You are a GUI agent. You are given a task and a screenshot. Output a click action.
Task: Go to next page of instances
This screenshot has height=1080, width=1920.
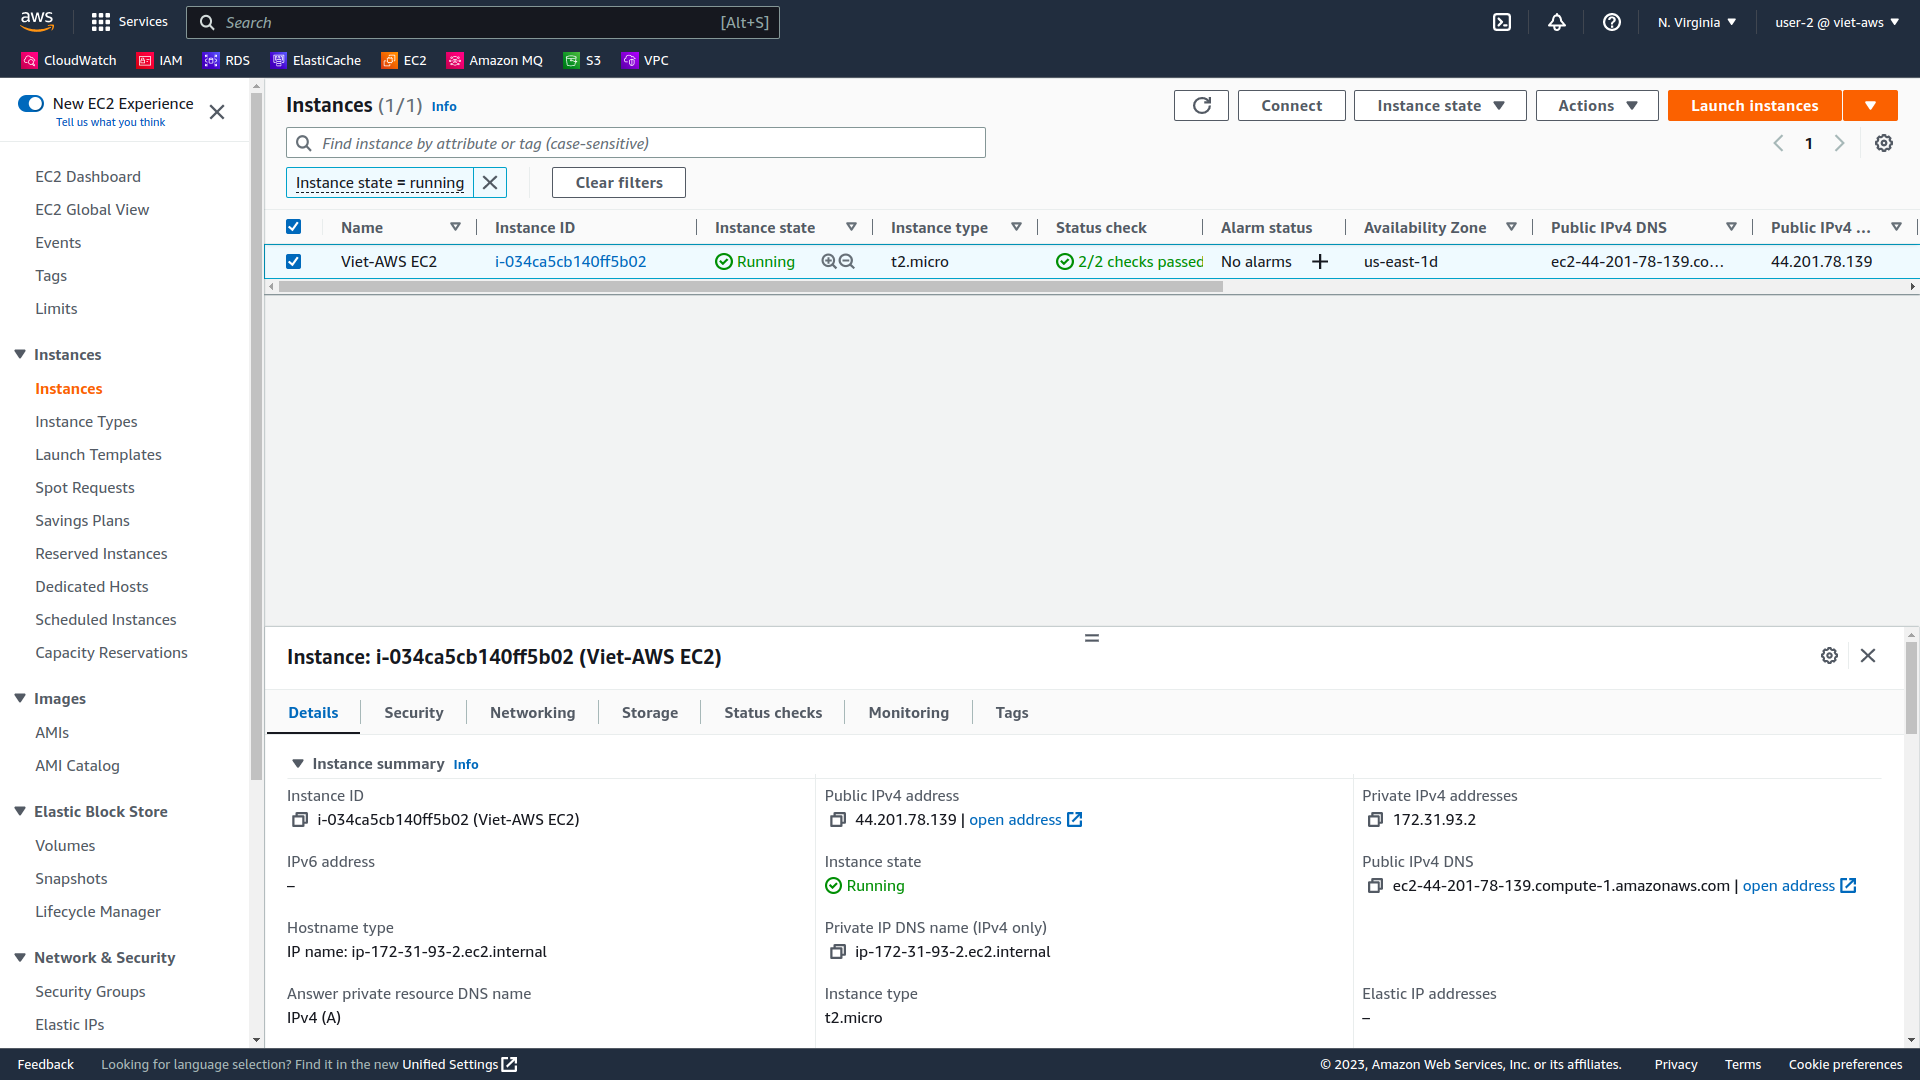click(x=1839, y=143)
